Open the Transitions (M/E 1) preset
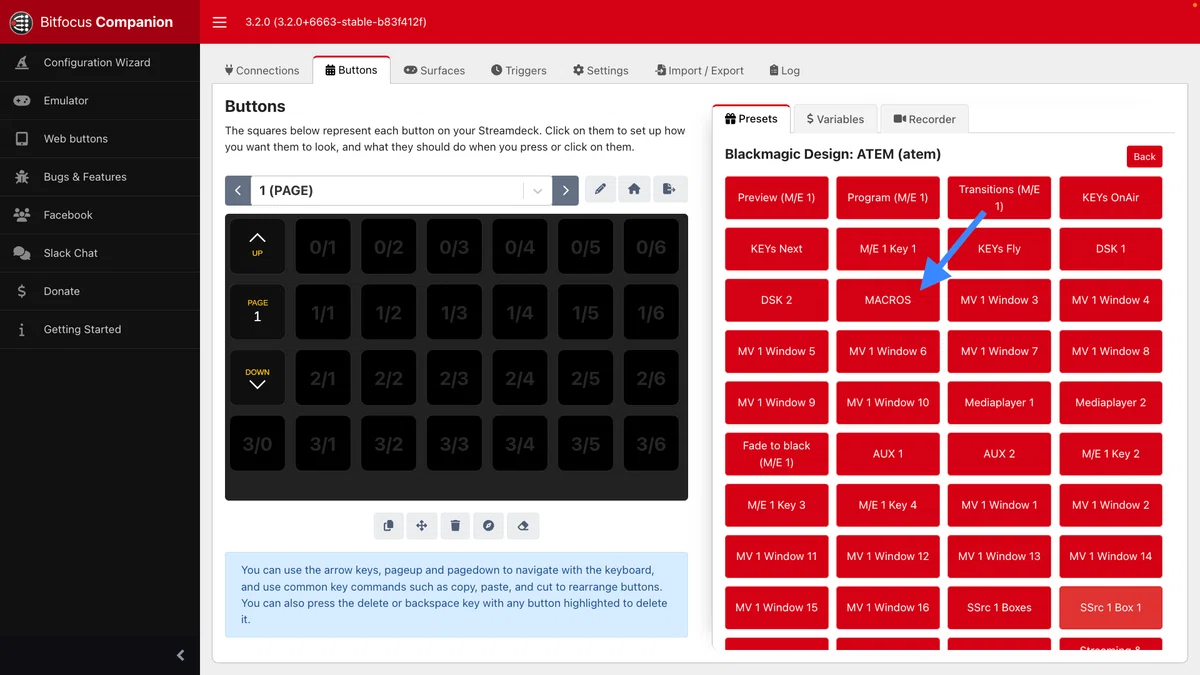Viewport: 1200px width, 675px height. click(x=999, y=198)
